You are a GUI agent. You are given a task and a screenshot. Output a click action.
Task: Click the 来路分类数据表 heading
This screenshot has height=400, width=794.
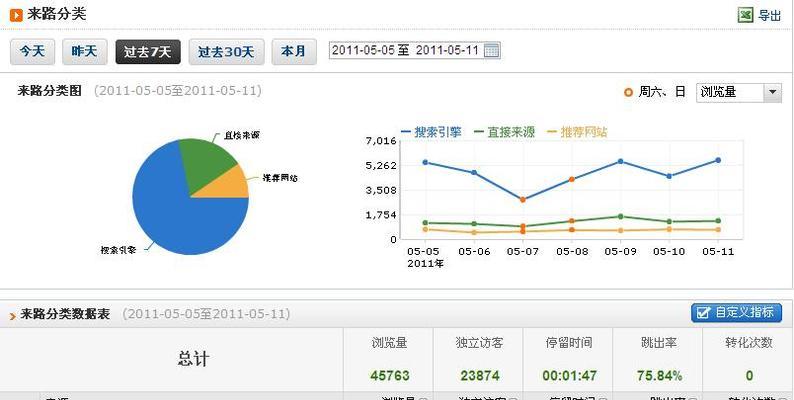(x=65, y=314)
